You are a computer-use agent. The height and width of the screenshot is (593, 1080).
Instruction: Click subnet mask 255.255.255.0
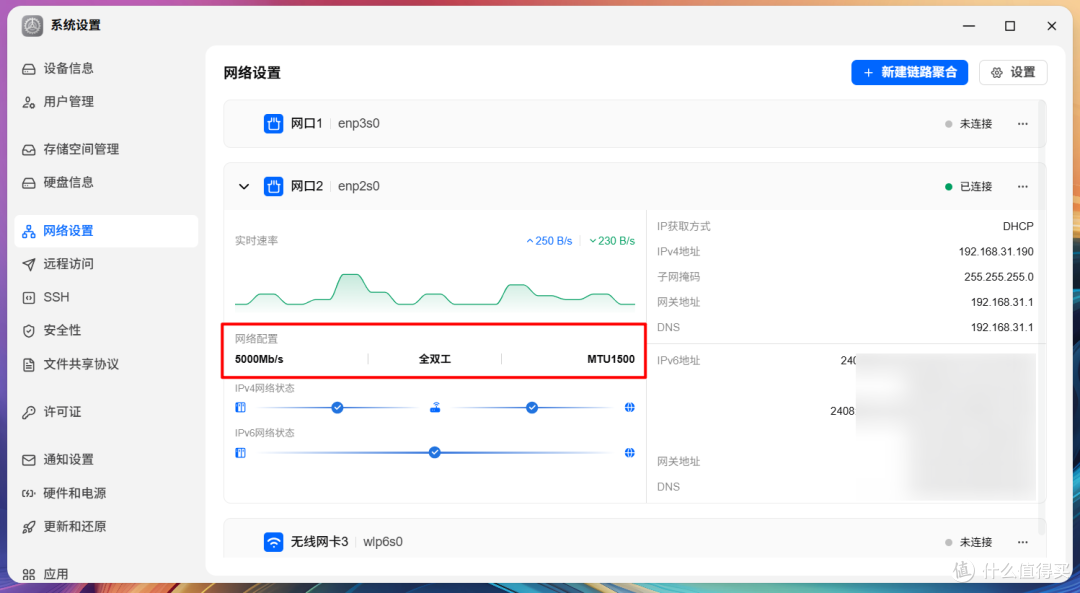point(999,277)
